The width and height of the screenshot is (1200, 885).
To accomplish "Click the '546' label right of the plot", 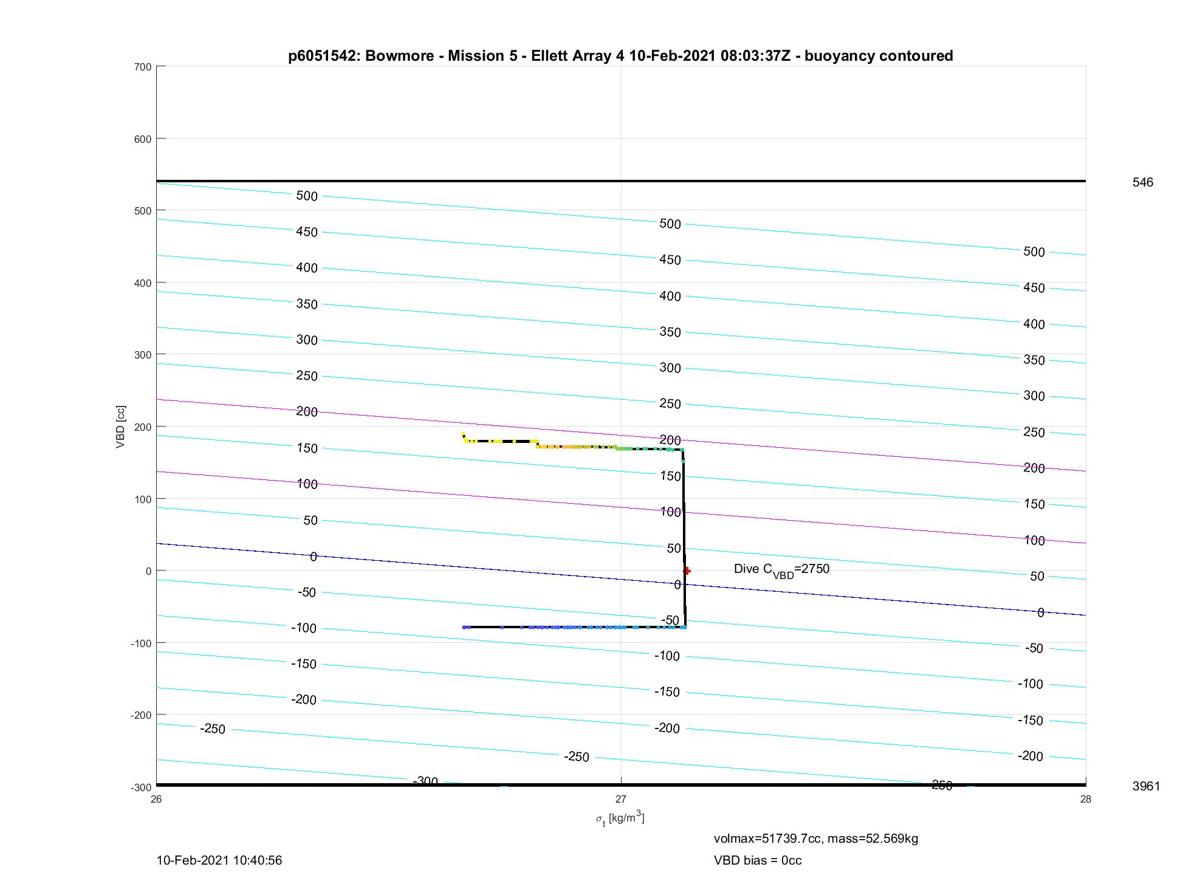I will (1143, 183).
